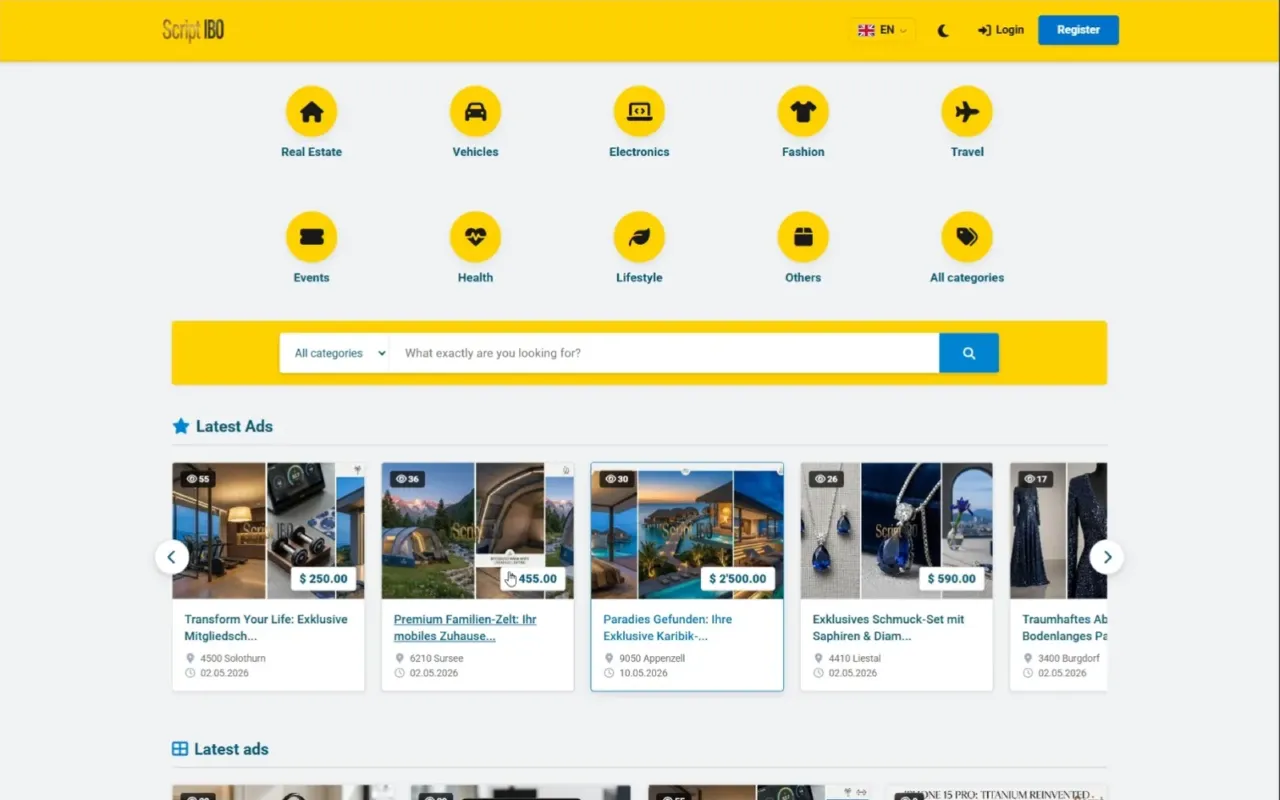Viewport: 1280px width, 800px height.
Task: Click the '3400 Burgdorf' location text
Action: 1071,658
